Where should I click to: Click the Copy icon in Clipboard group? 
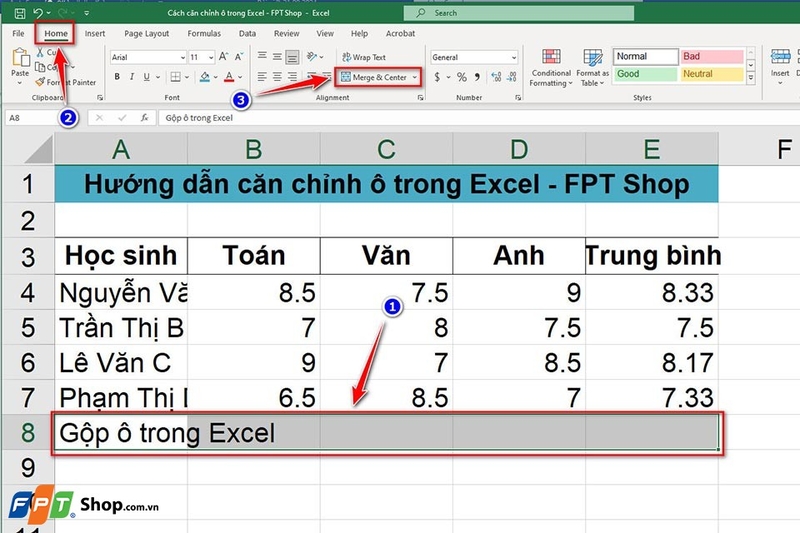[x=40, y=67]
